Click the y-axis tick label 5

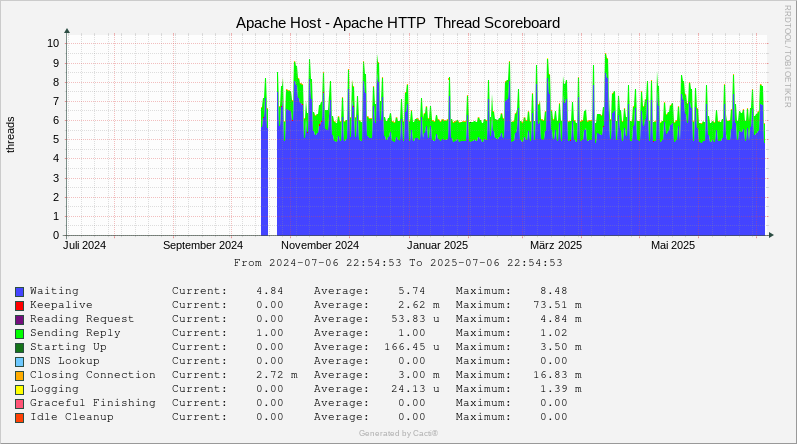[x=56, y=139]
